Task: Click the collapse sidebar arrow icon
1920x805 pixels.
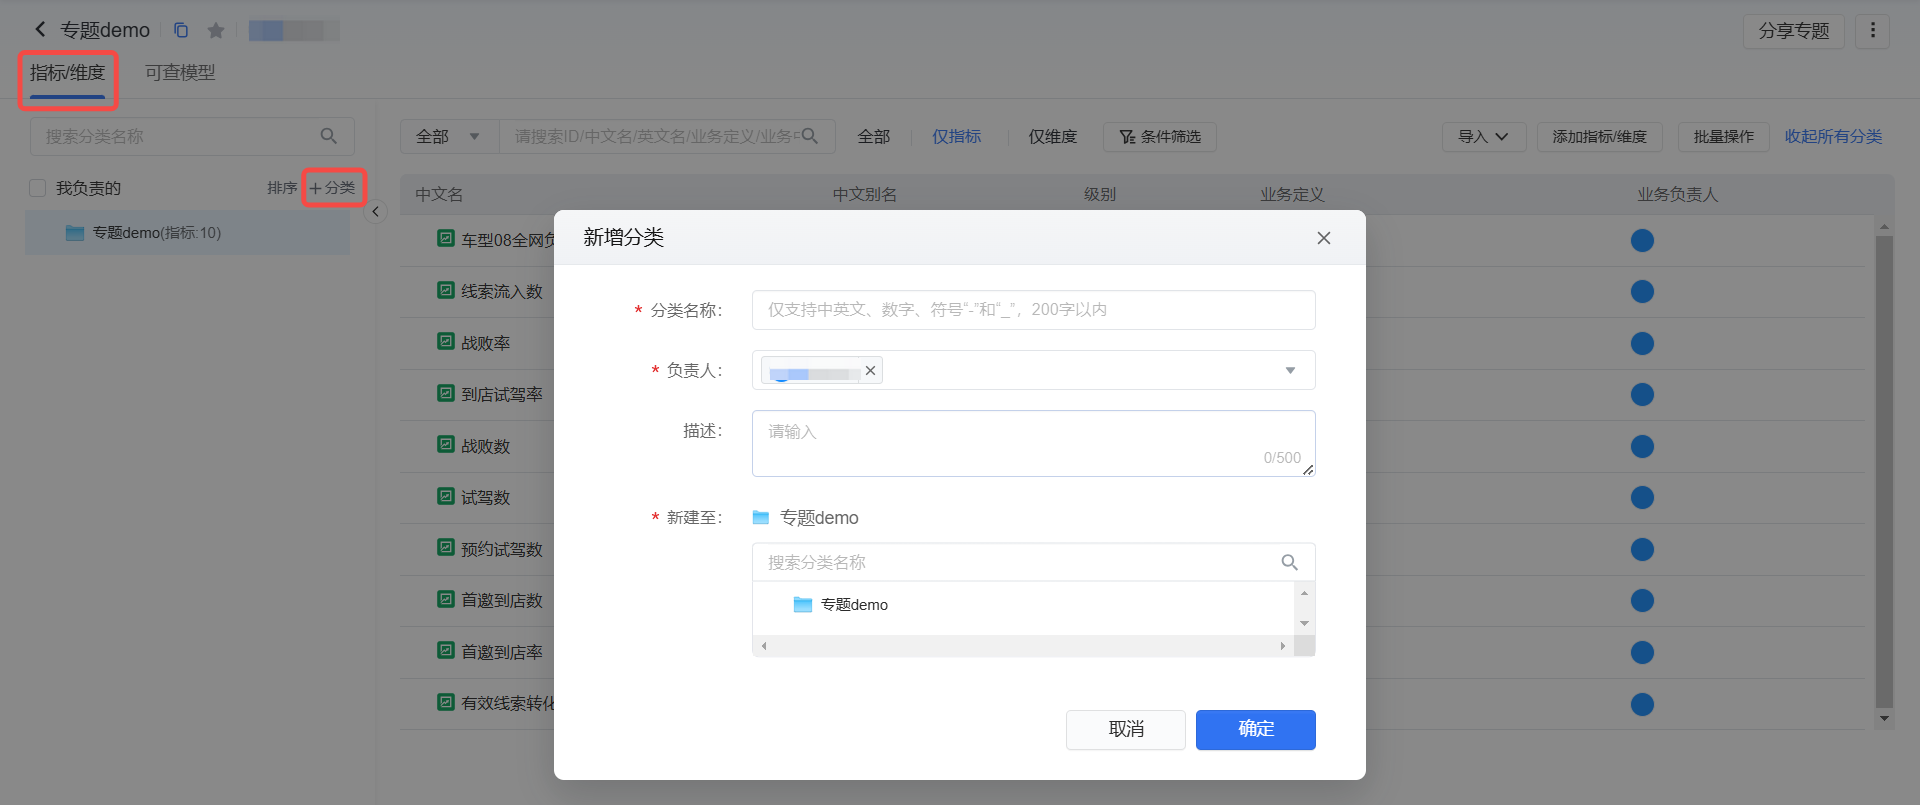Action: [x=376, y=212]
